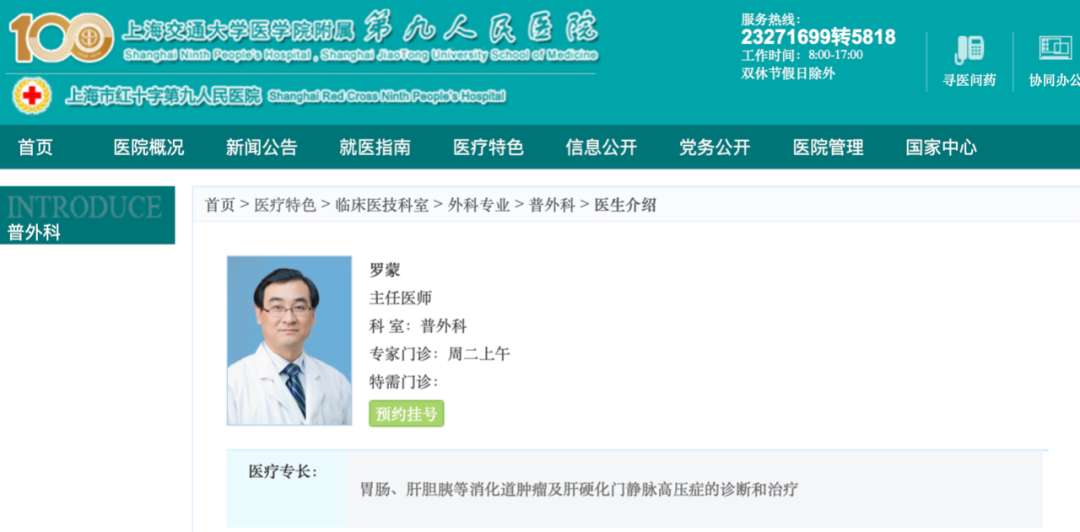Click the 医疗专长 label

coord(283,472)
